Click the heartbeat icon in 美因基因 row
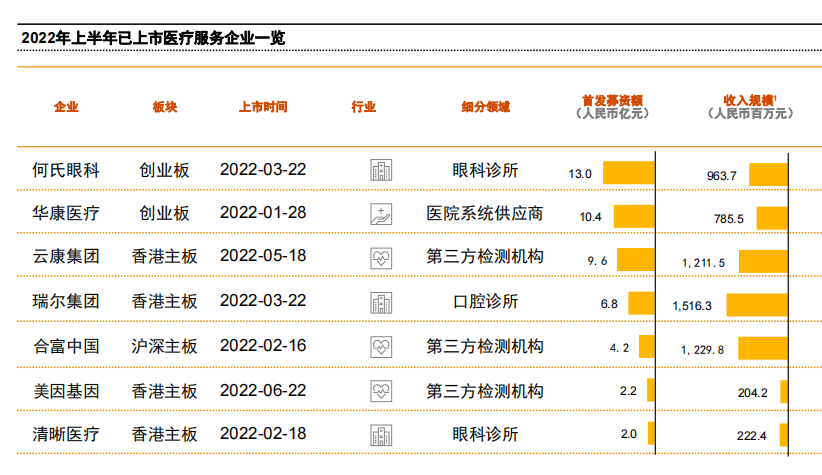This screenshot has width=822, height=475. pos(381,391)
